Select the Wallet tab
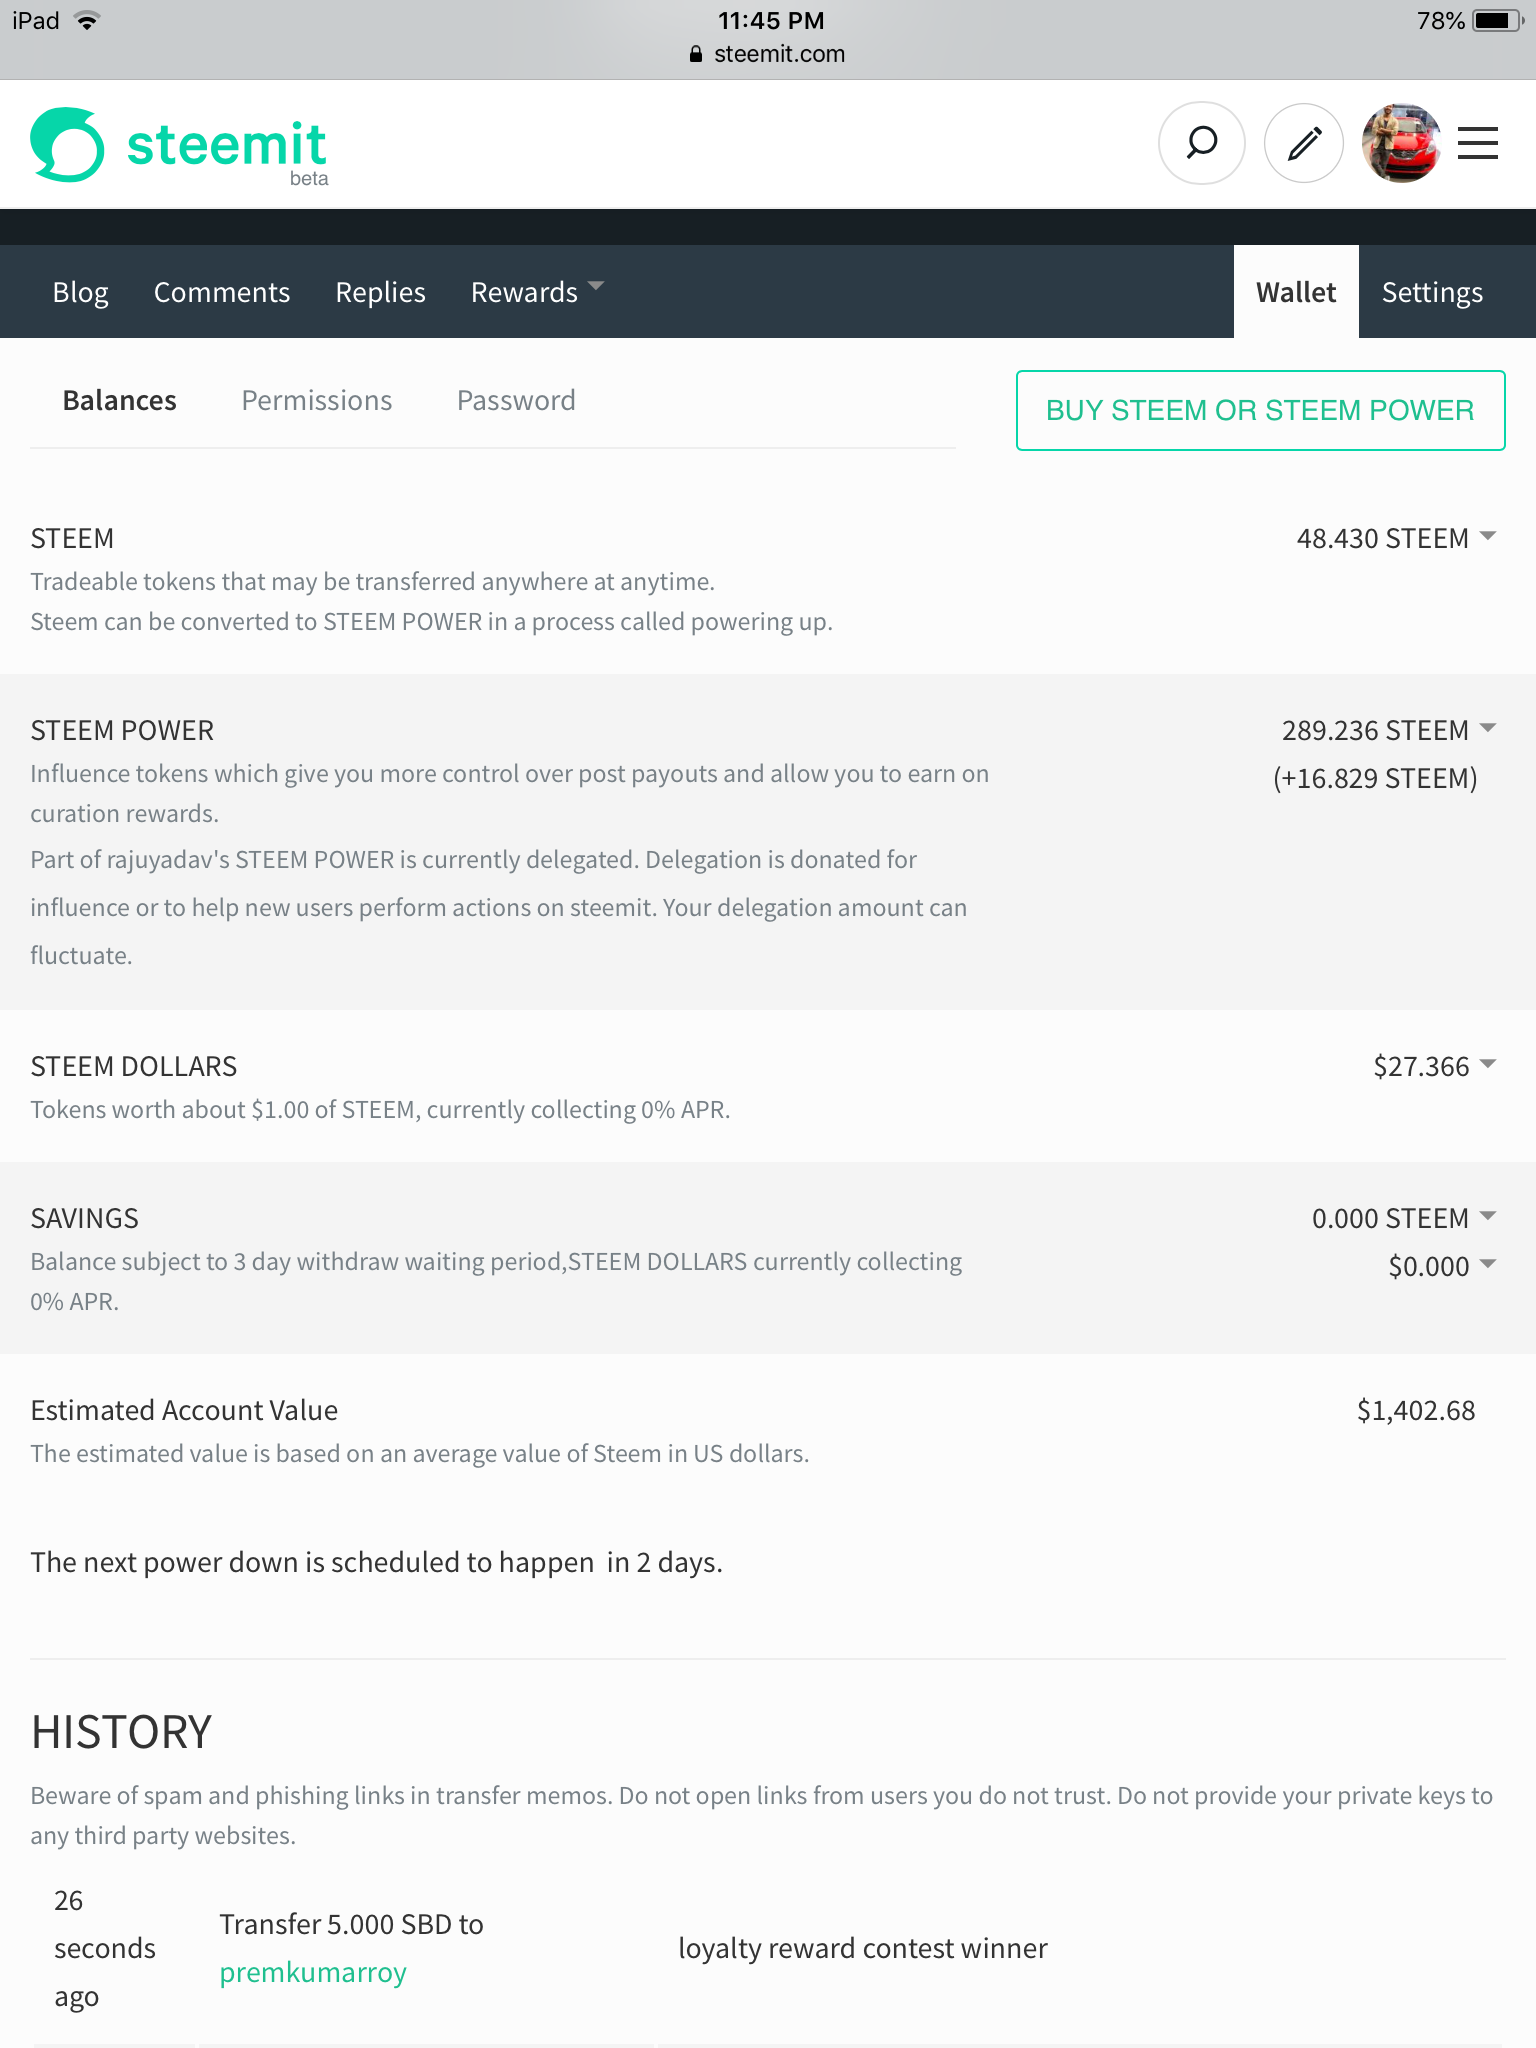1536x2048 pixels. coord(1296,292)
